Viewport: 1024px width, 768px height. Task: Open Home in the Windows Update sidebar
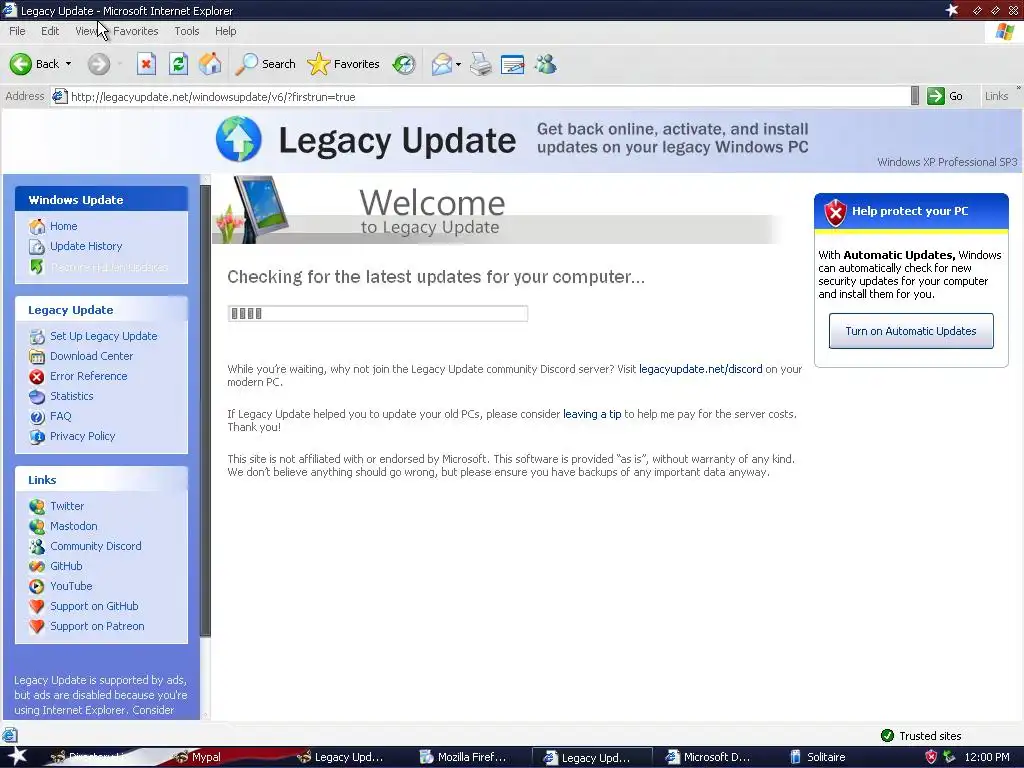63,226
